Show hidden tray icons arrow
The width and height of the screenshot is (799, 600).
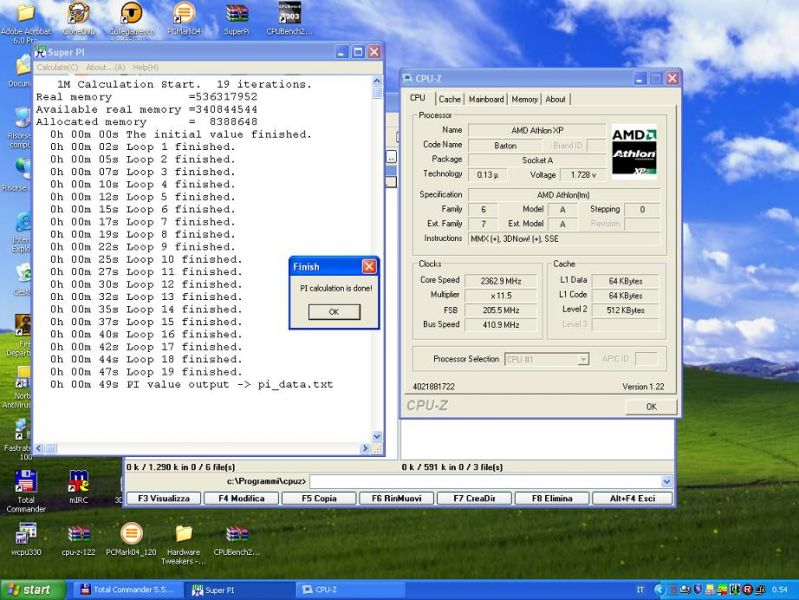[658, 590]
